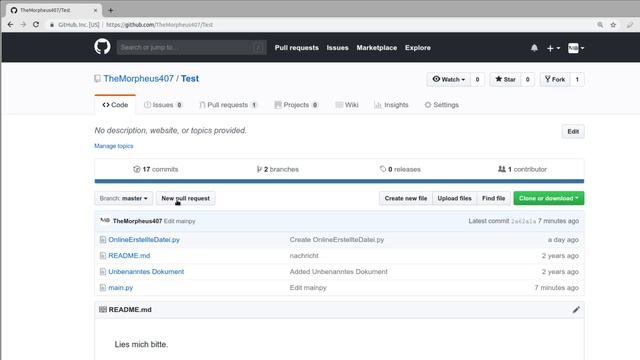Image resolution: width=640 pixels, height=360 pixels.
Task: Open main.py file
Action: click(120, 288)
